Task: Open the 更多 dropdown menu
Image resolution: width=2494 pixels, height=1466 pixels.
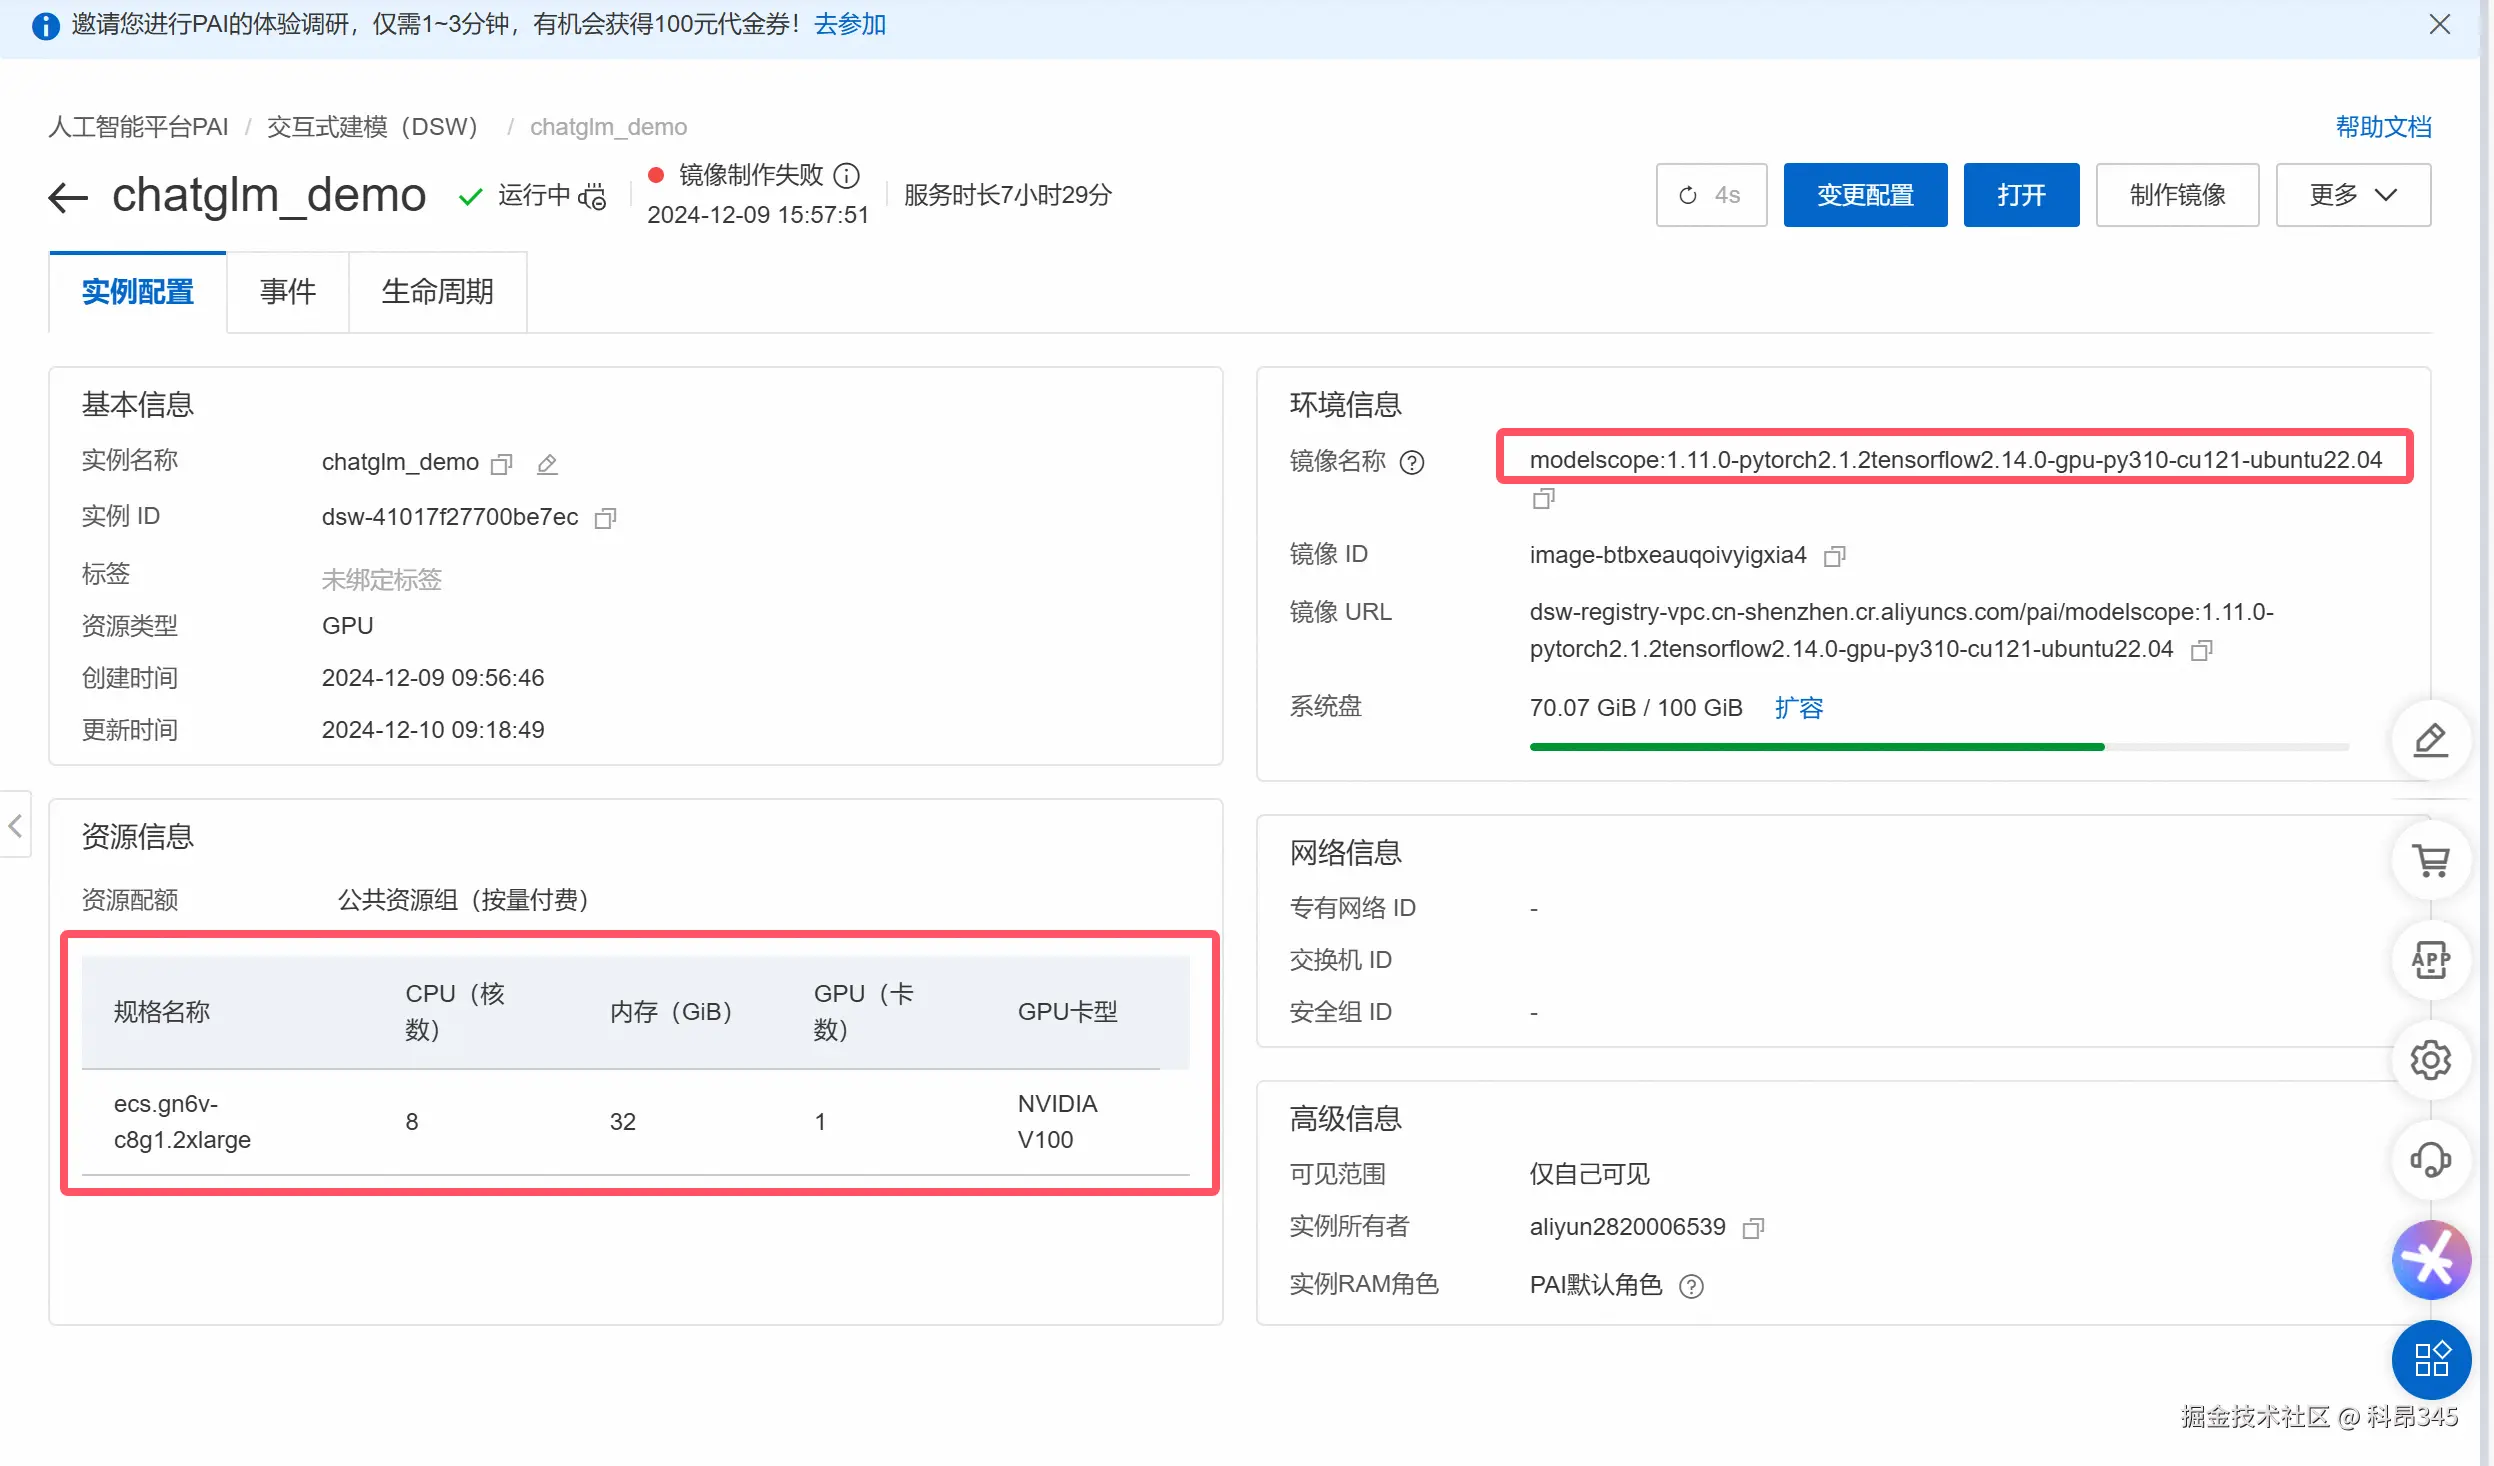Action: [2351, 195]
